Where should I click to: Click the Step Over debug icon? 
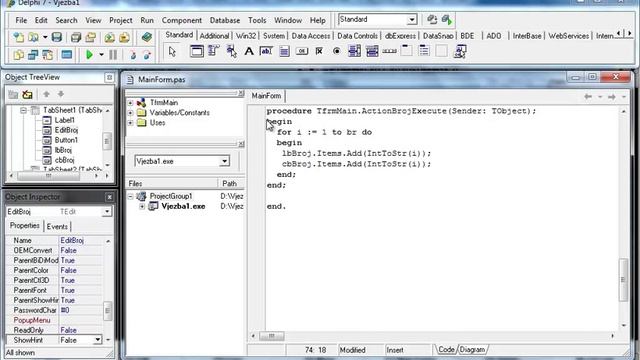[147, 55]
